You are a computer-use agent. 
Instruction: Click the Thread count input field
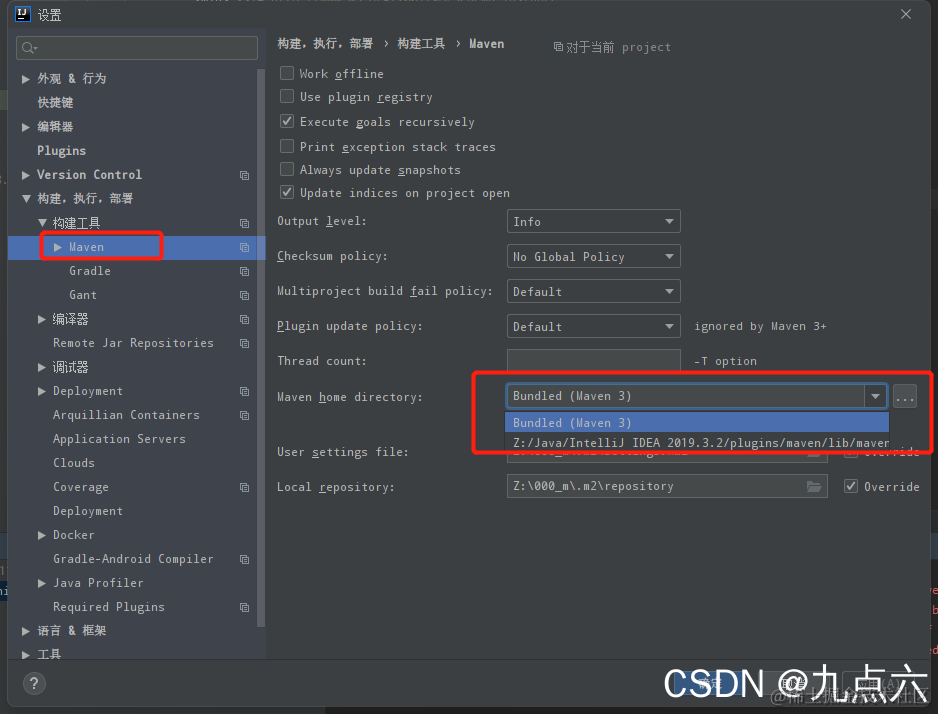click(x=593, y=361)
